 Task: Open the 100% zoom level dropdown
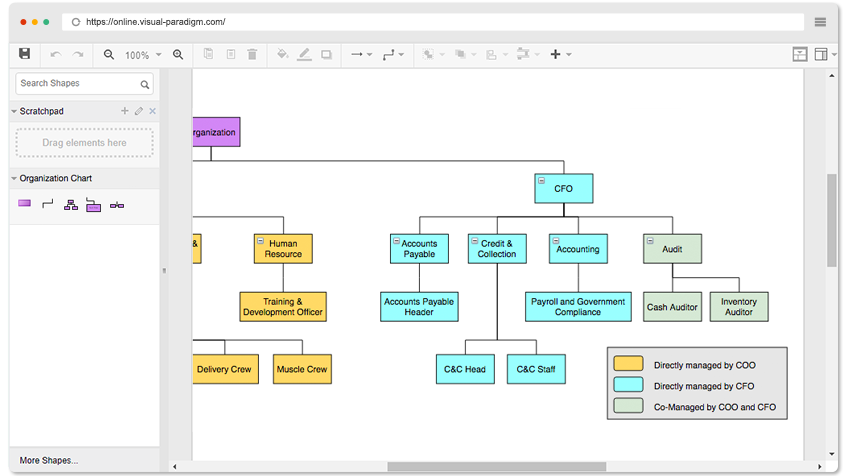(143, 55)
